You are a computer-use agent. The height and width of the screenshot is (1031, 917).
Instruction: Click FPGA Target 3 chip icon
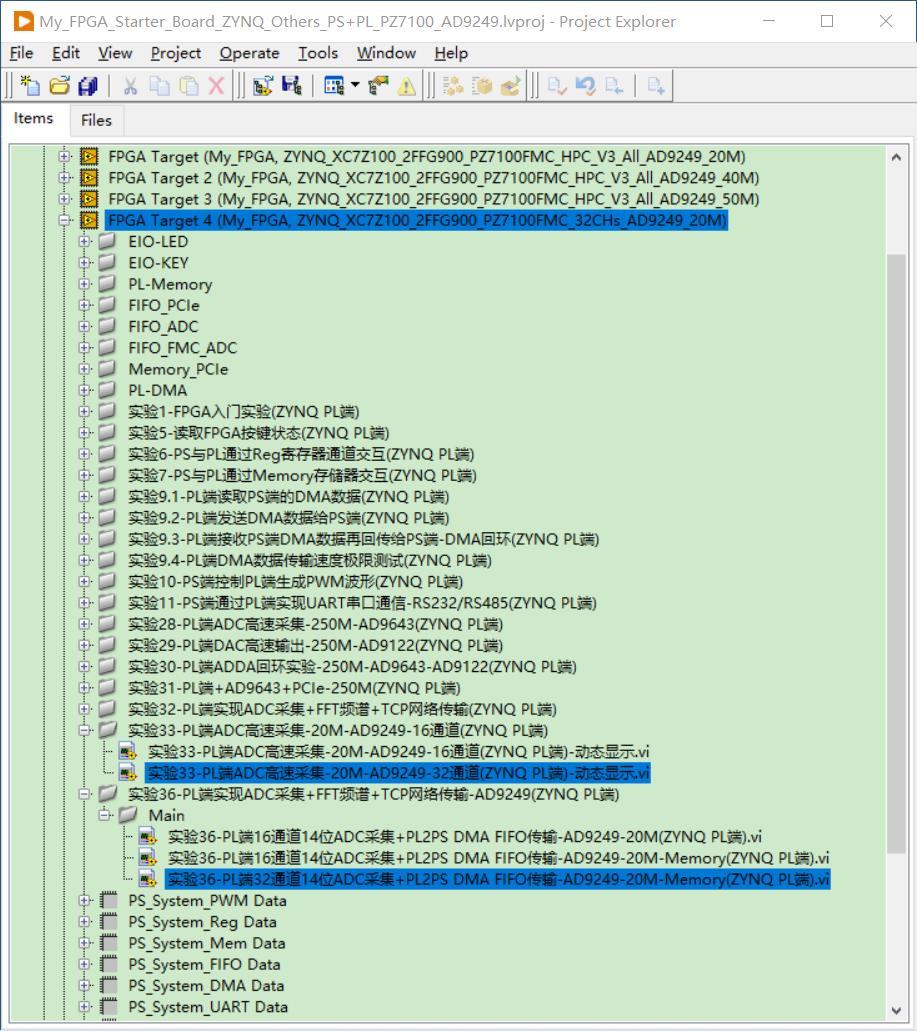click(x=89, y=199)
